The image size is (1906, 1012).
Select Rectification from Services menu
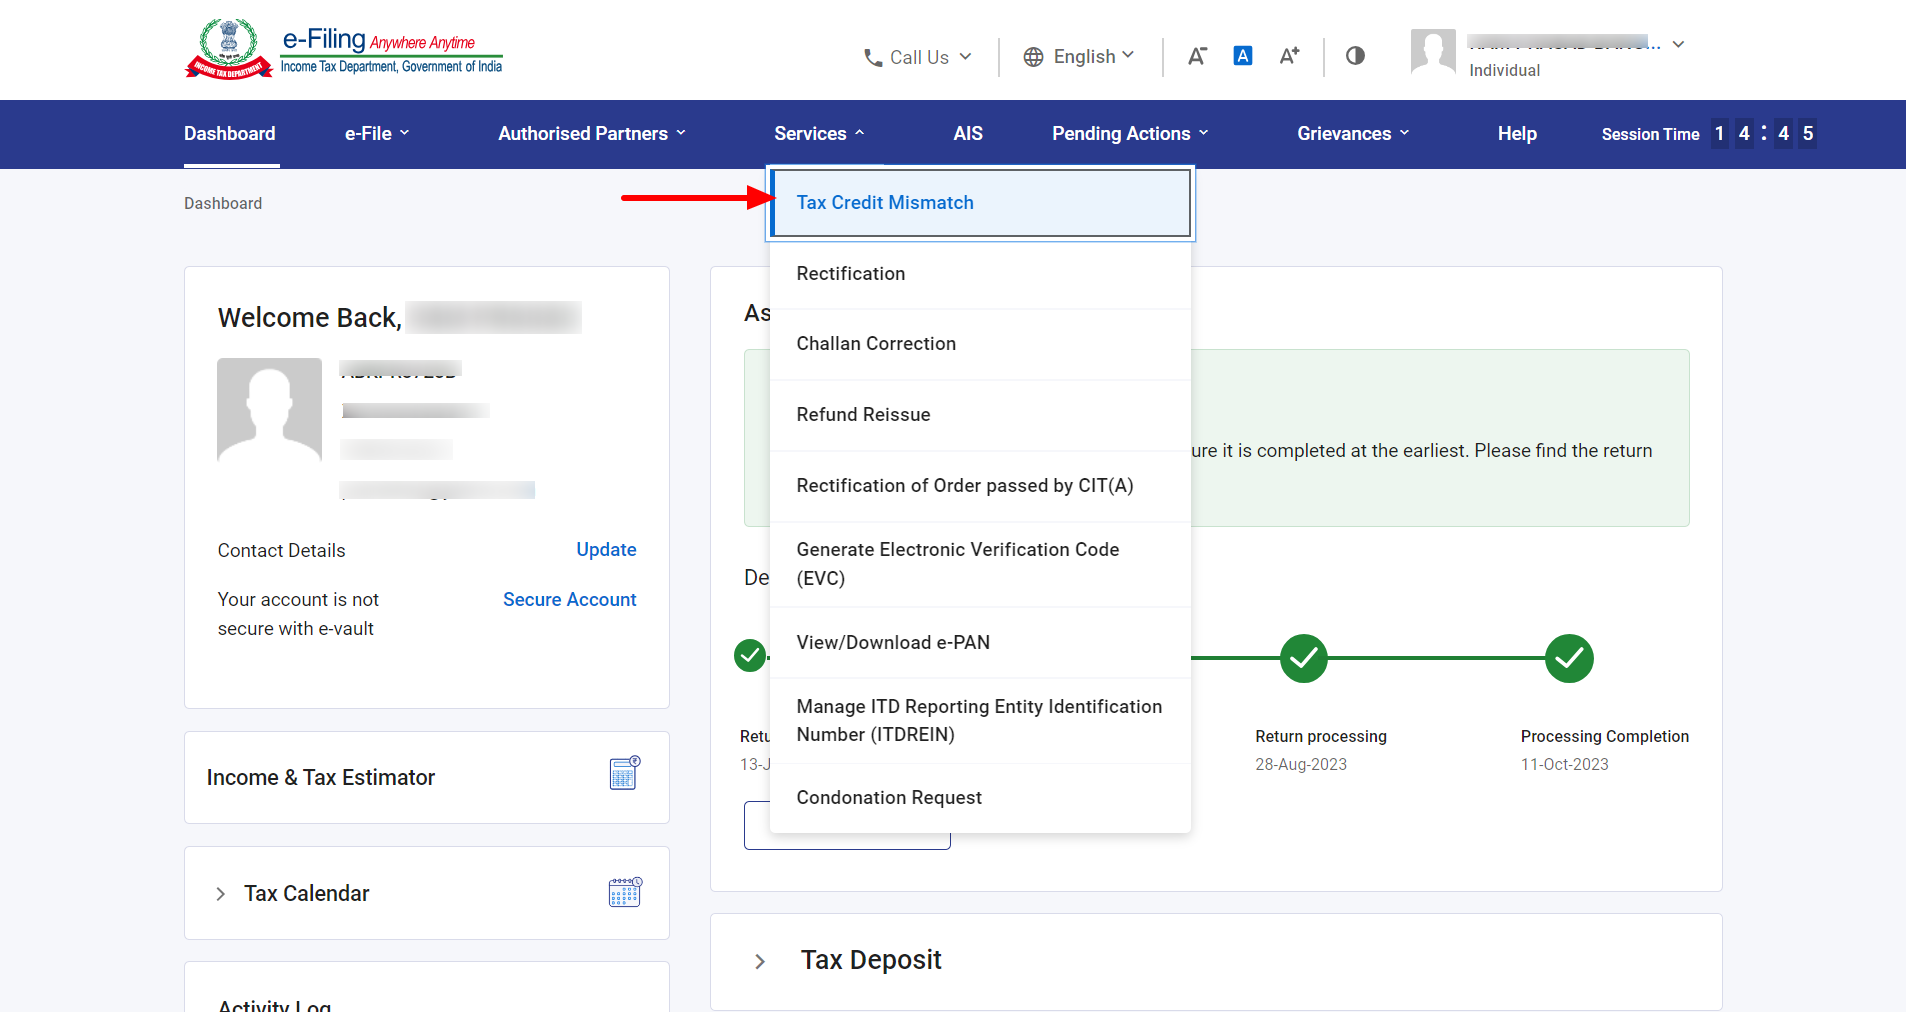(981, 274)
